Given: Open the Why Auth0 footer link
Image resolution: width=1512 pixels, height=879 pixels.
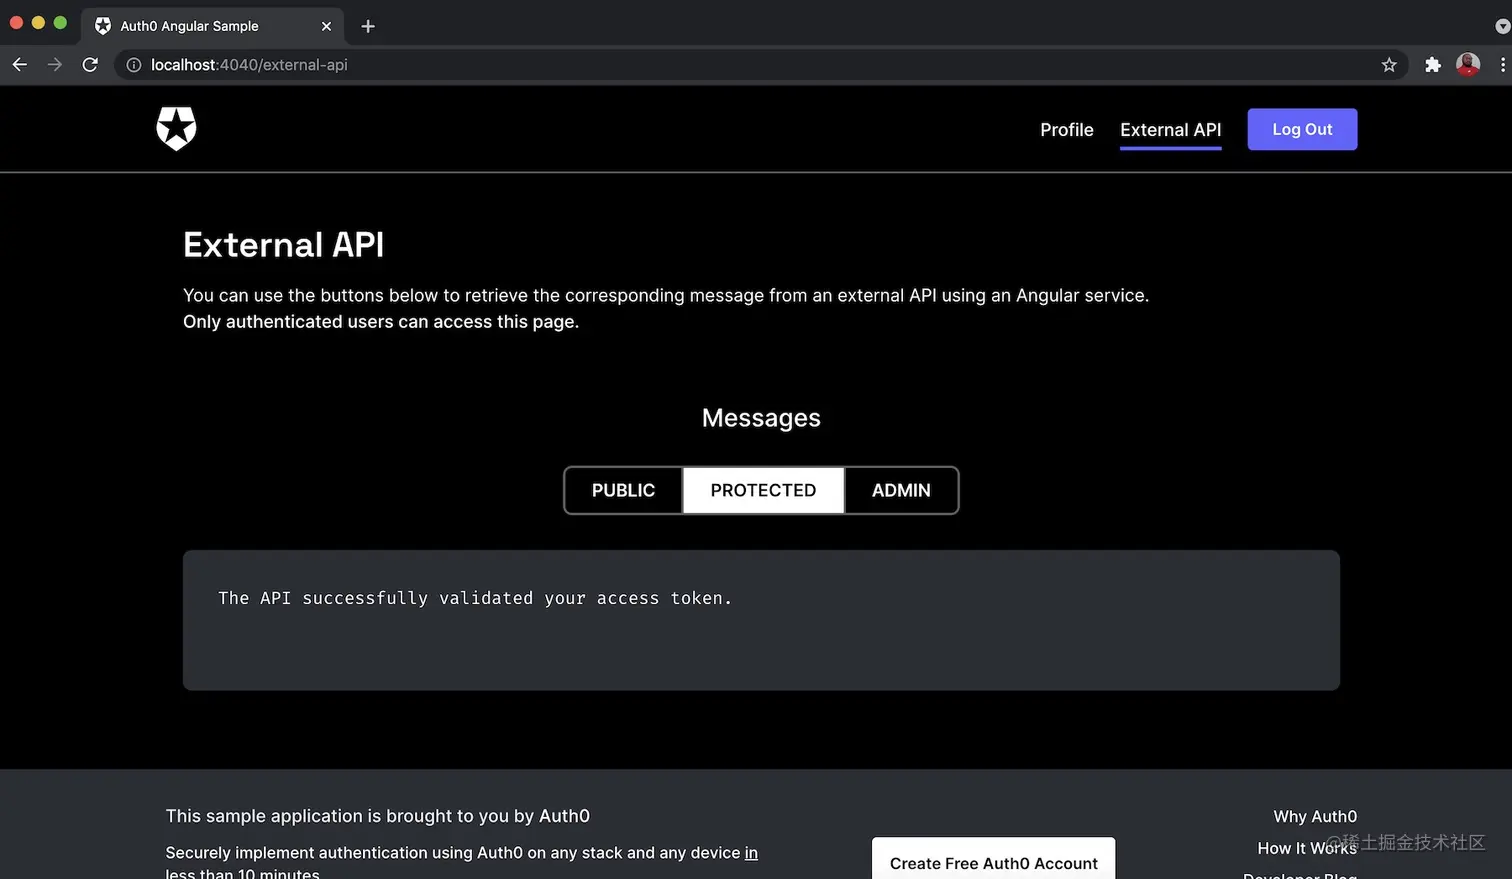Looking at the screenshot, I should click(x=1314, y=816).
